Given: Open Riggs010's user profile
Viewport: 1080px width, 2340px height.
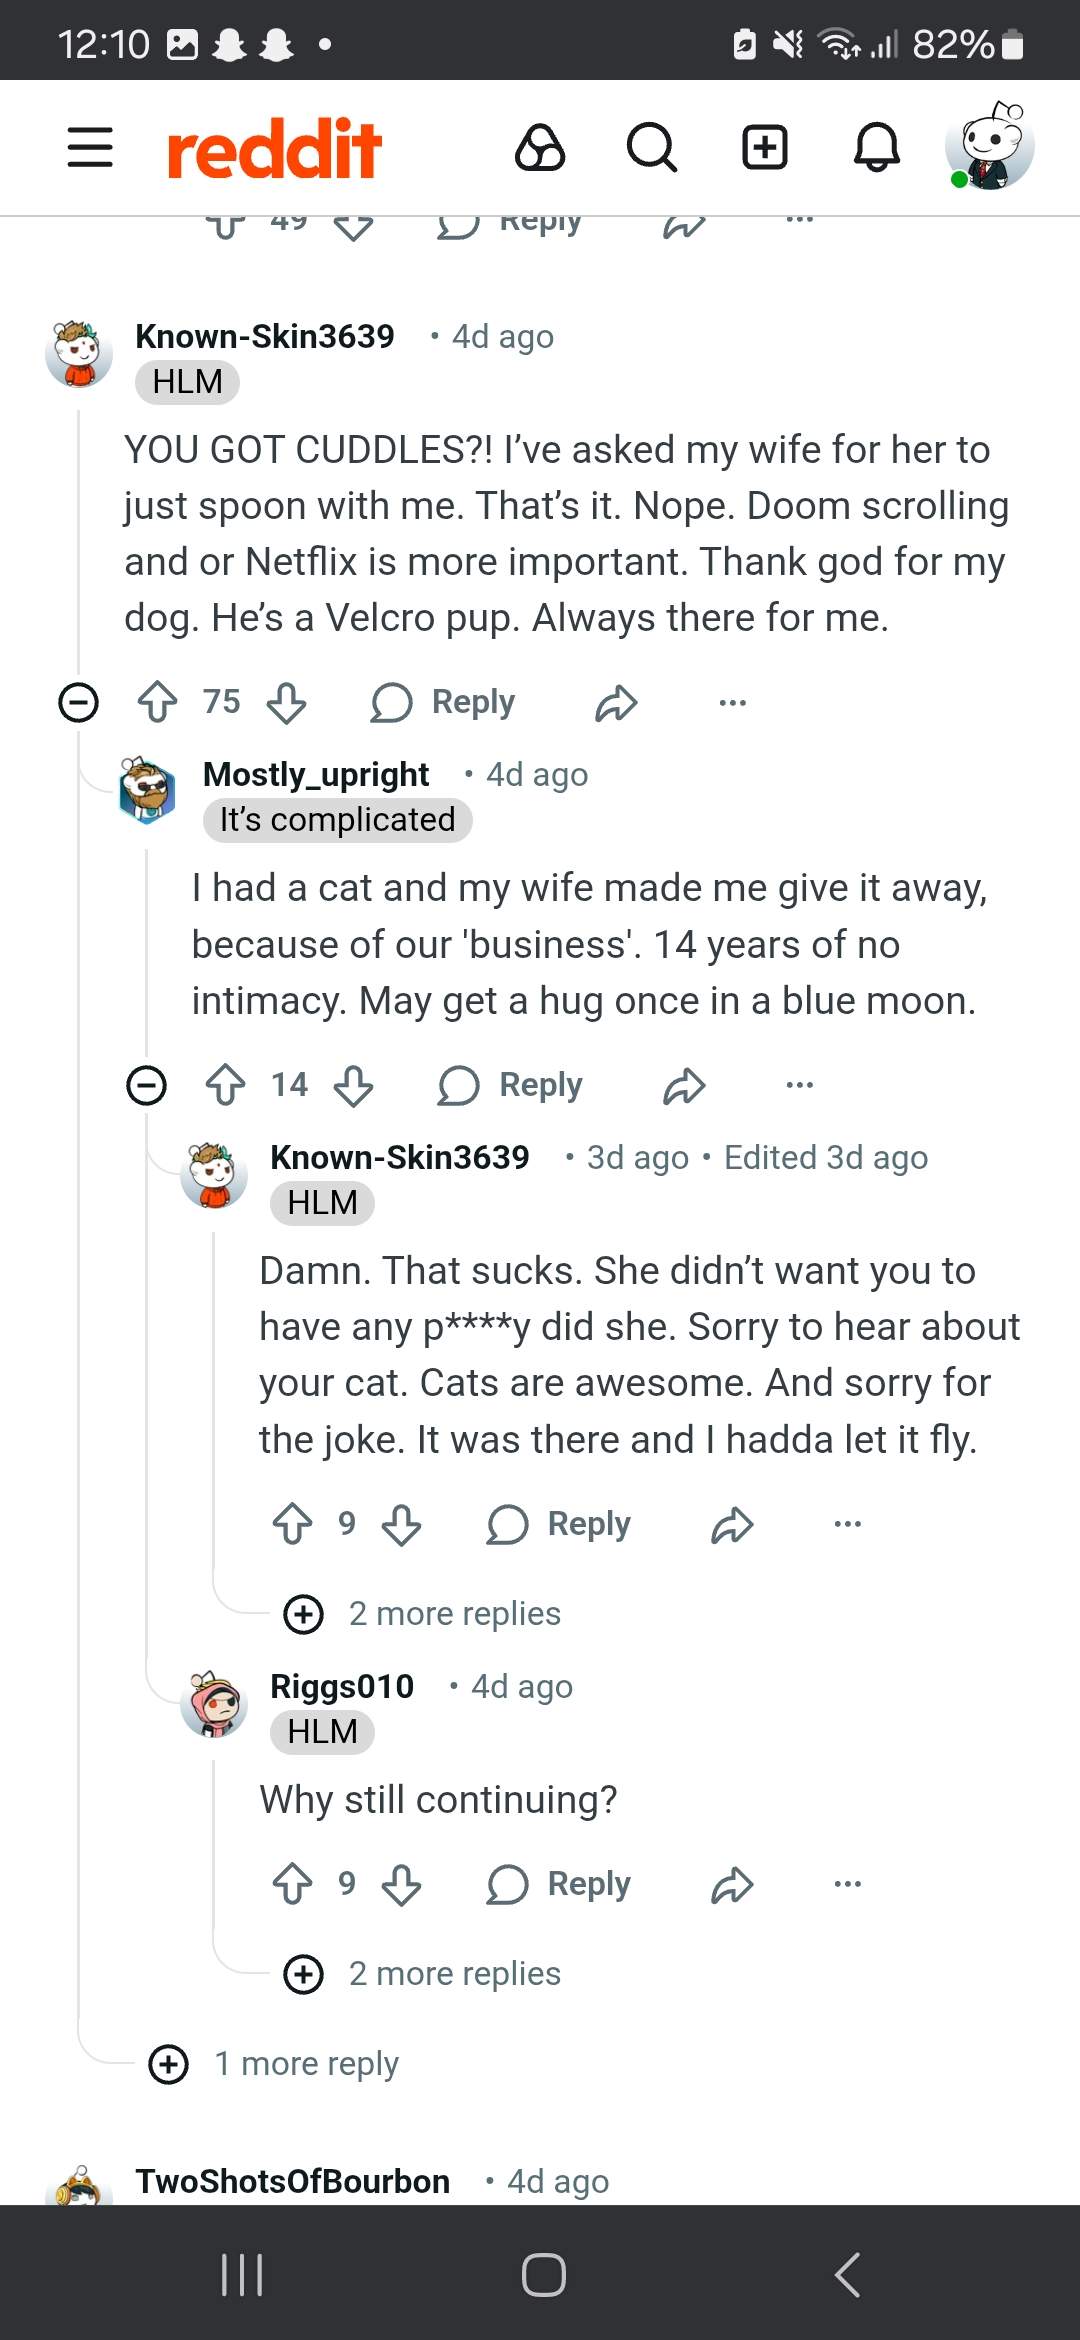Looking at the screenshot, I should 341,1685.
